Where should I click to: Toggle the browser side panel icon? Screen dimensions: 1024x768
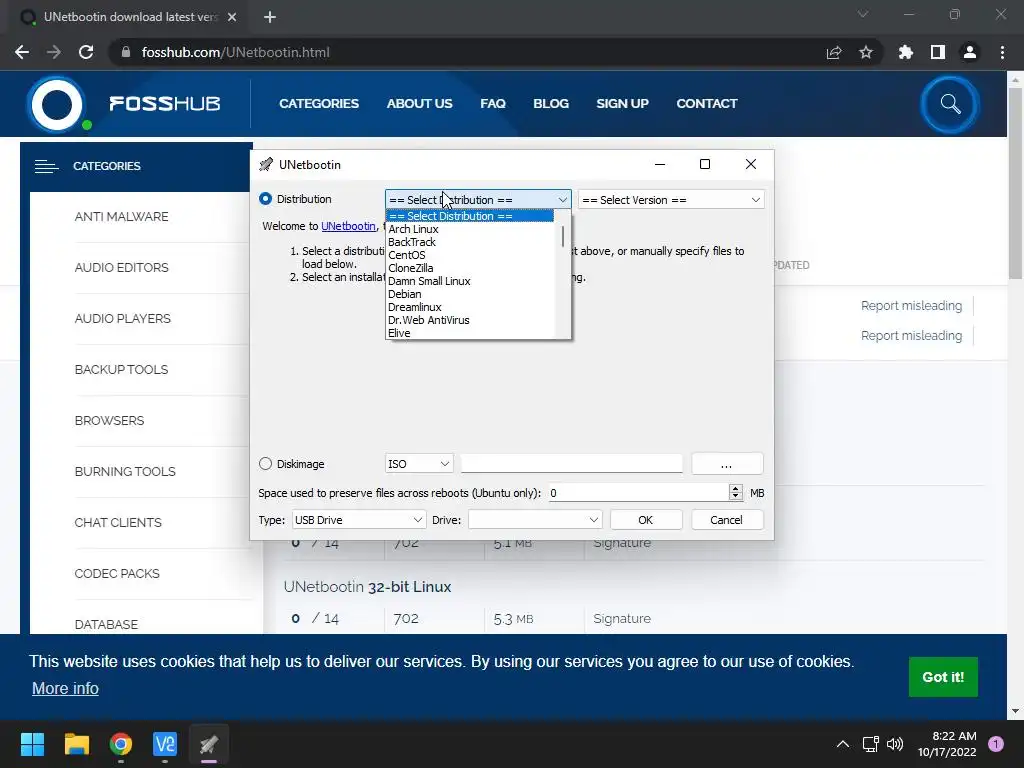point(938,52)
